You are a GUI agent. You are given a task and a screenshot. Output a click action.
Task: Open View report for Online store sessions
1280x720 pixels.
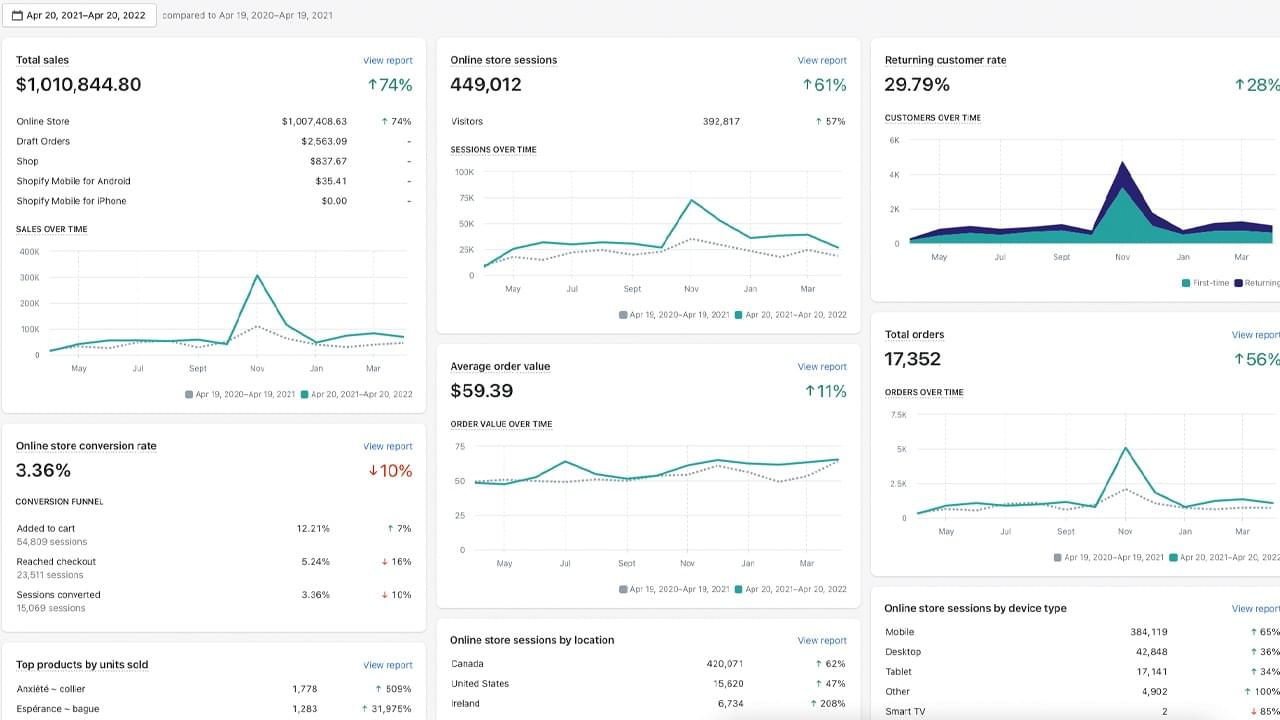tap(821, 61)
